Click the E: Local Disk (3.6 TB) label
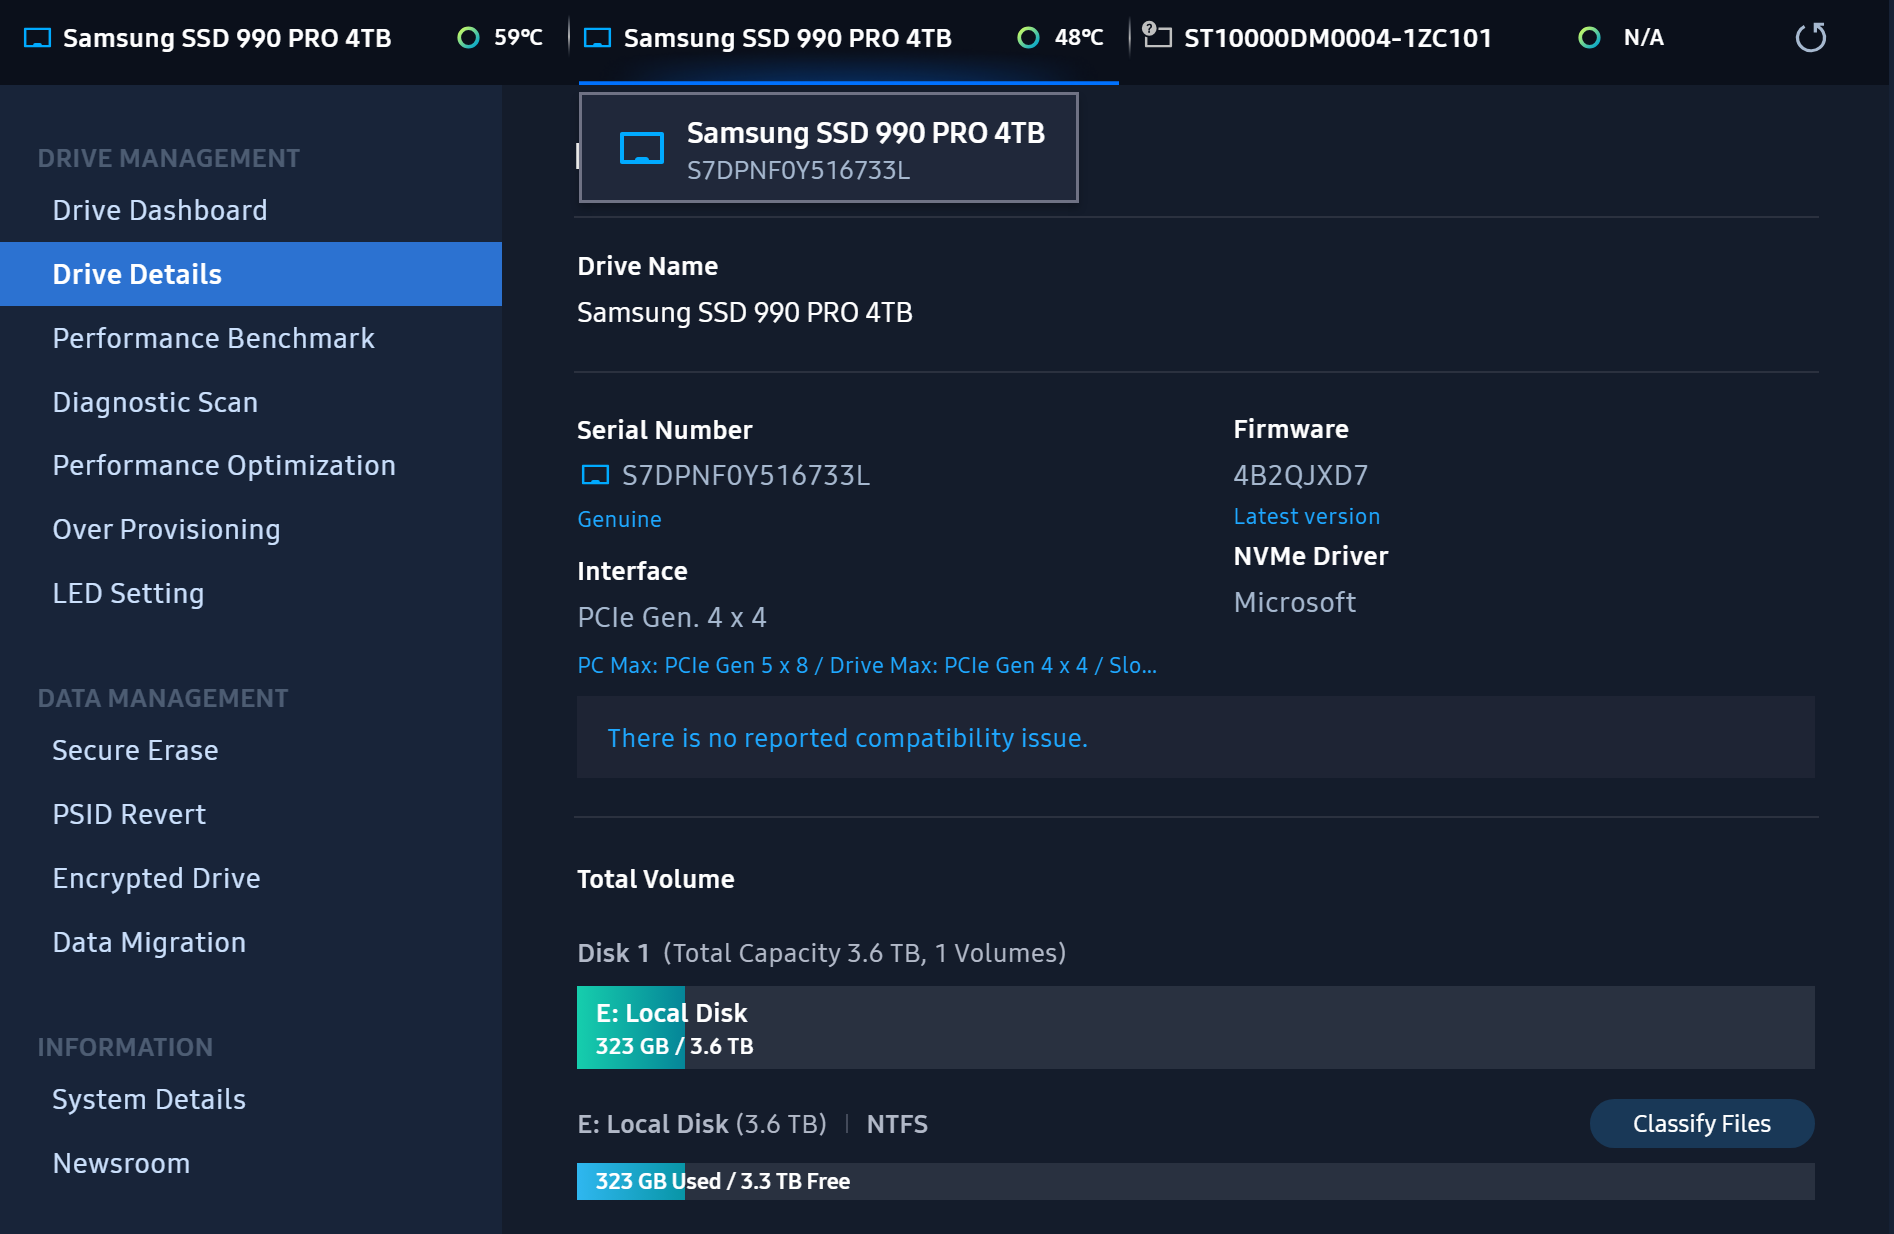 702,1124
